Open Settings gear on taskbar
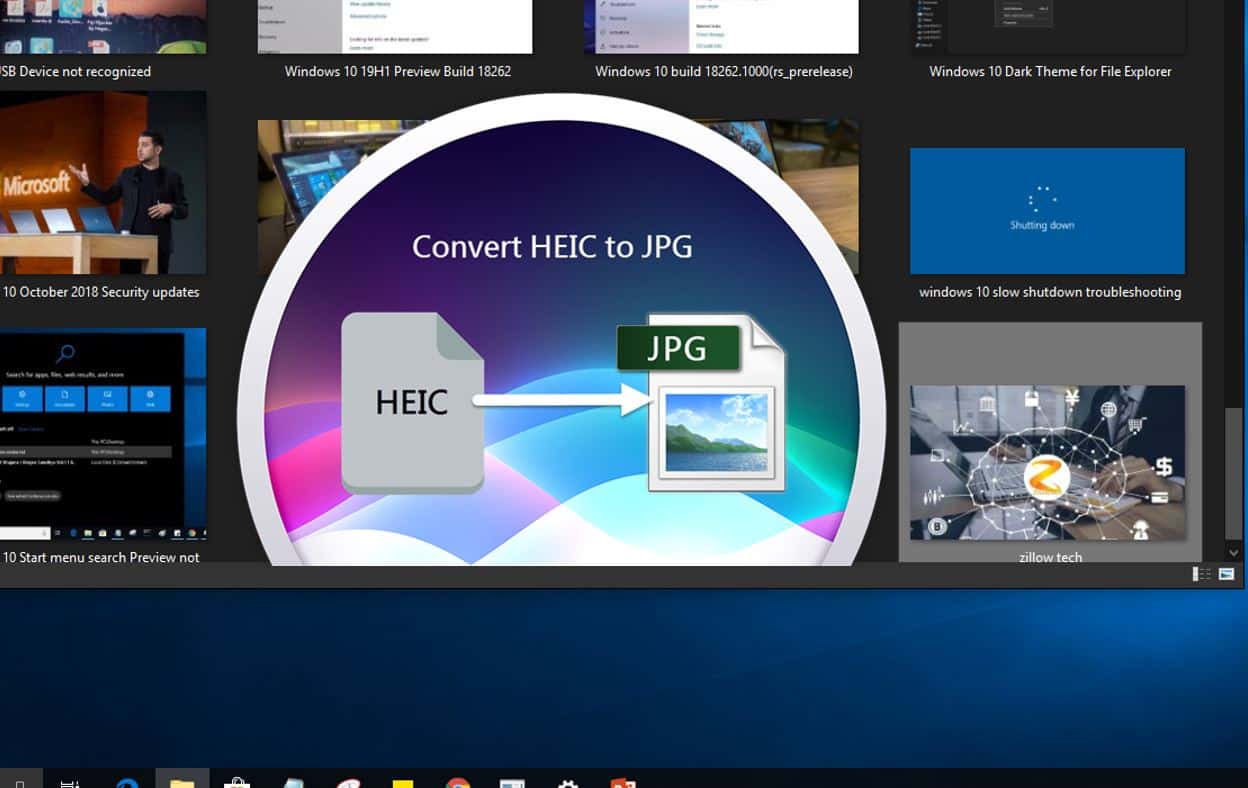The height and width of the screenshot is (788, 1248). [568, 781]
